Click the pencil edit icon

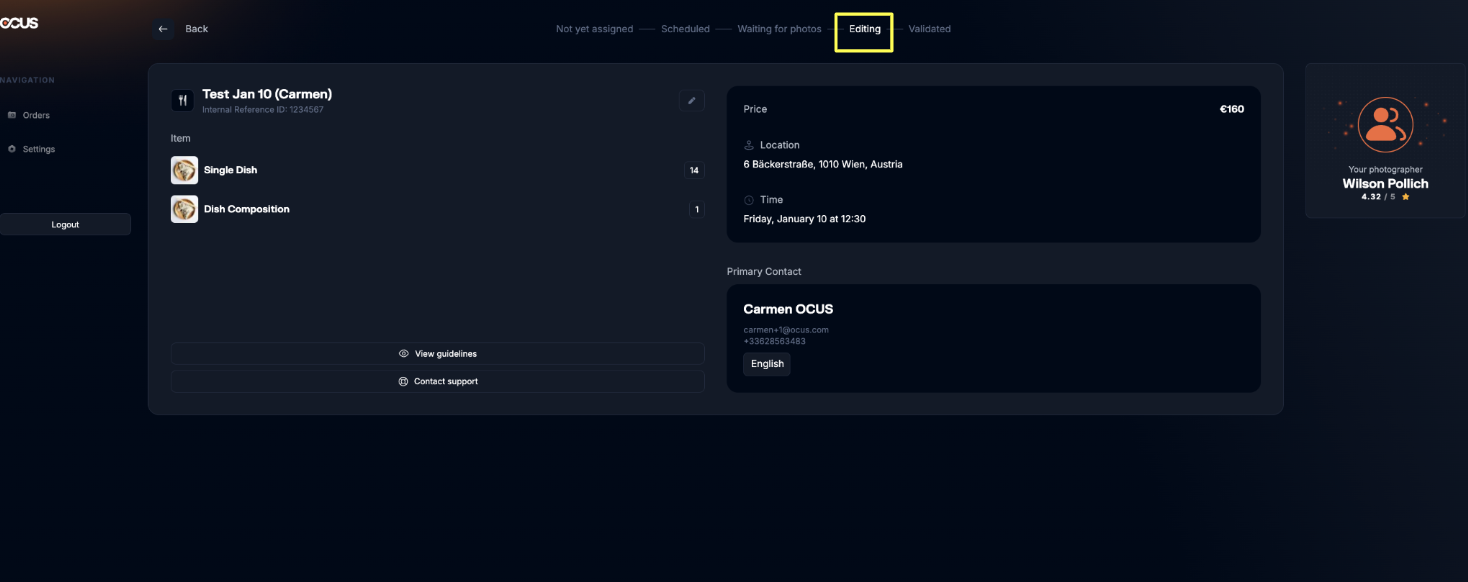click(x=691, y=100)
